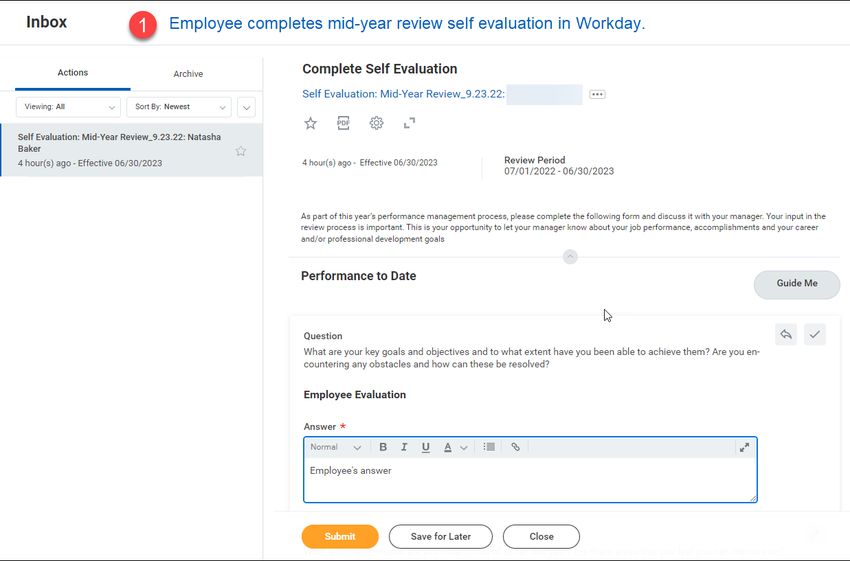Click the undo arrow on the question card

coord(785,334)
